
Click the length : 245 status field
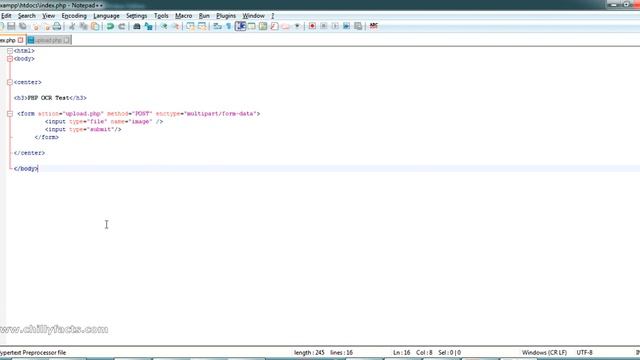(x=309, y=352)
